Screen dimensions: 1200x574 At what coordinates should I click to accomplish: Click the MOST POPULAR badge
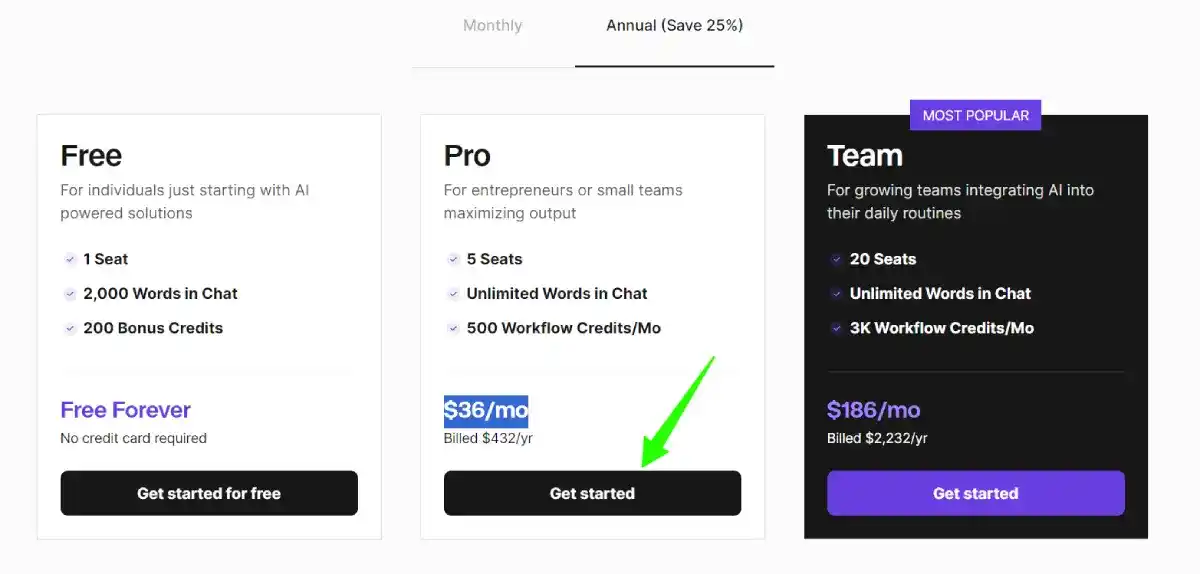pos(975,115)
